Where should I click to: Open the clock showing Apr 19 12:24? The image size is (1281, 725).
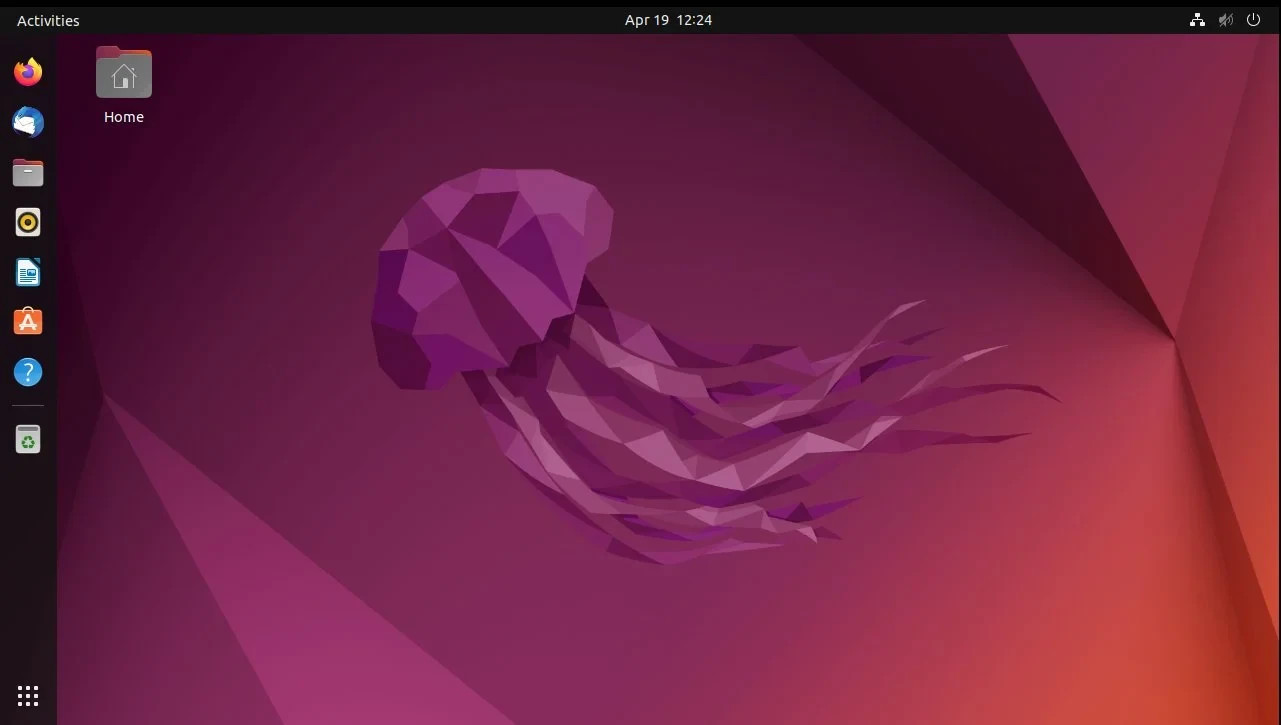[x=668, y=20]
